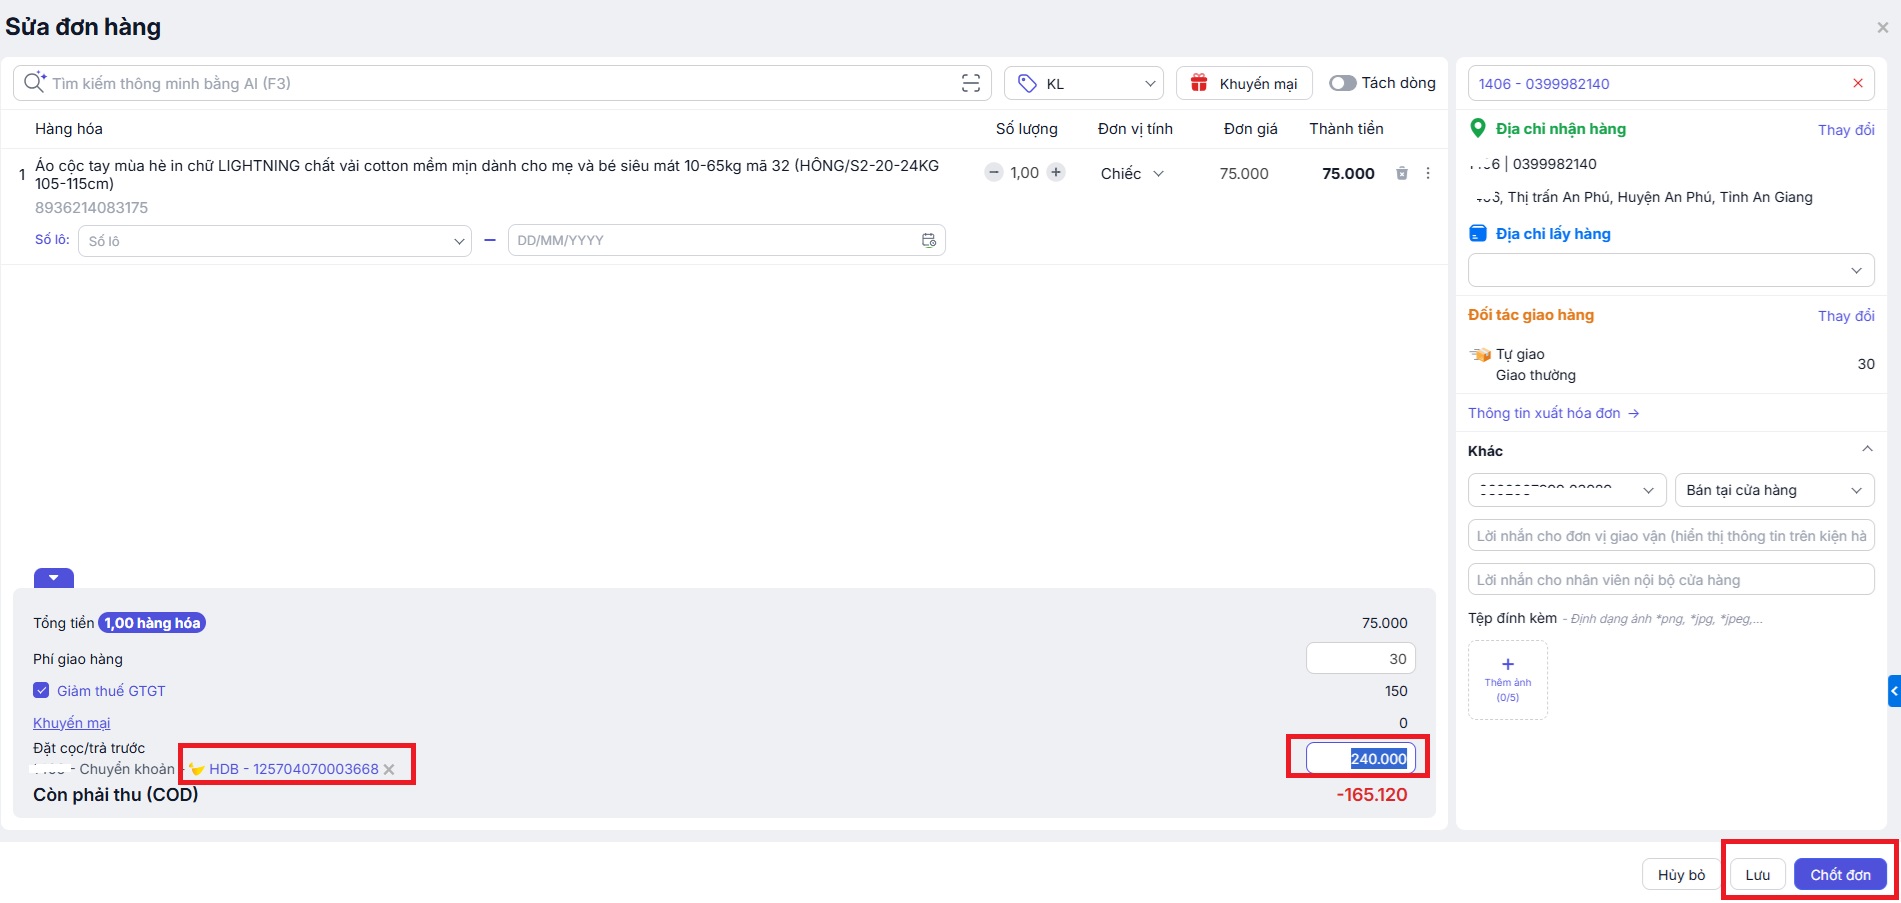Click the internal staff note field
Image resolution: width=1901 pixels, height=903 pixels.
click(1671, 579)
